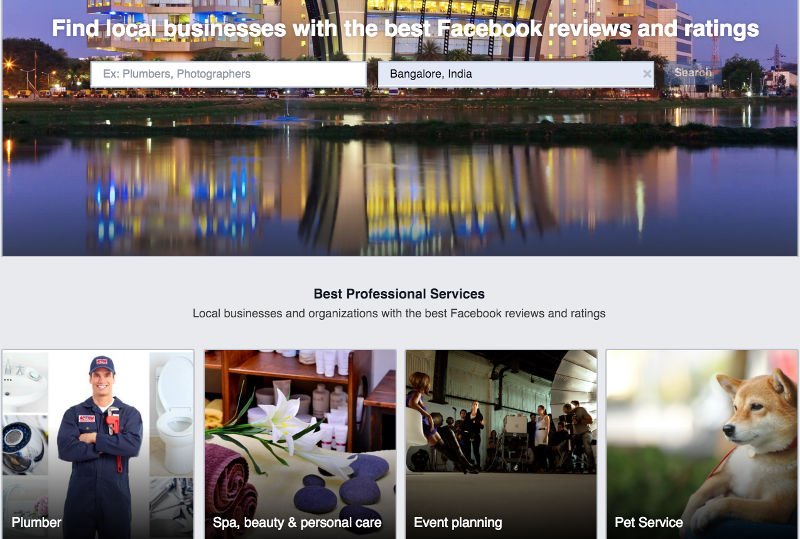Select the Spa, beauty & personal care label
The width and height of the screenshot is (800, 539).
pyautogui.click(x=297, y=523)
